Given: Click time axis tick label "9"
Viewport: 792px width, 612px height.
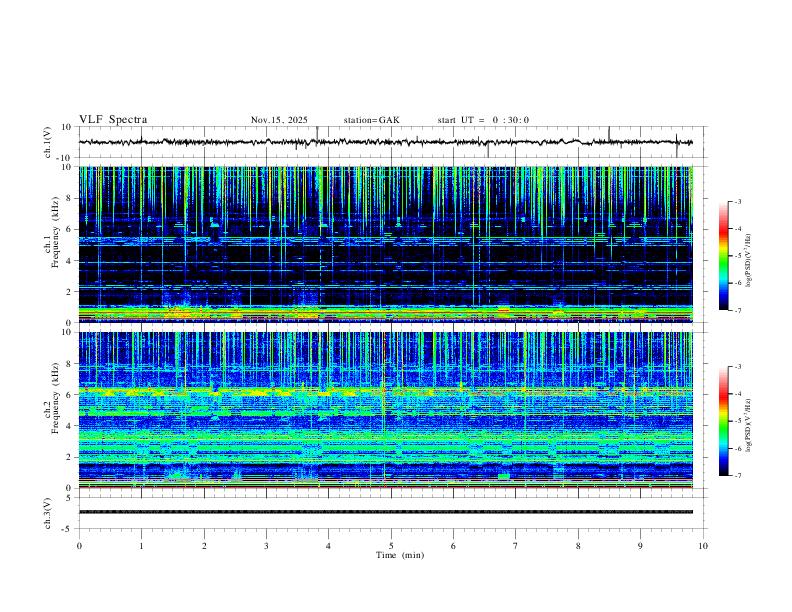Looking at the screenshot, I should click(x=640, y=546).
